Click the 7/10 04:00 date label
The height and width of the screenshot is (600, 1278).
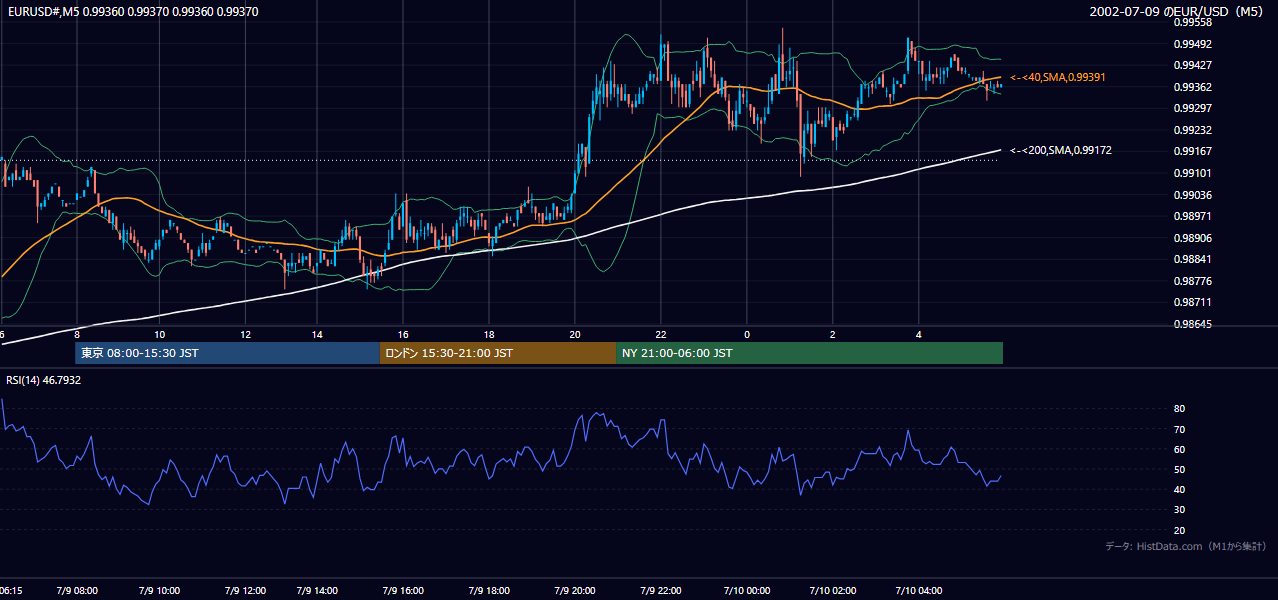click(919, 591)
